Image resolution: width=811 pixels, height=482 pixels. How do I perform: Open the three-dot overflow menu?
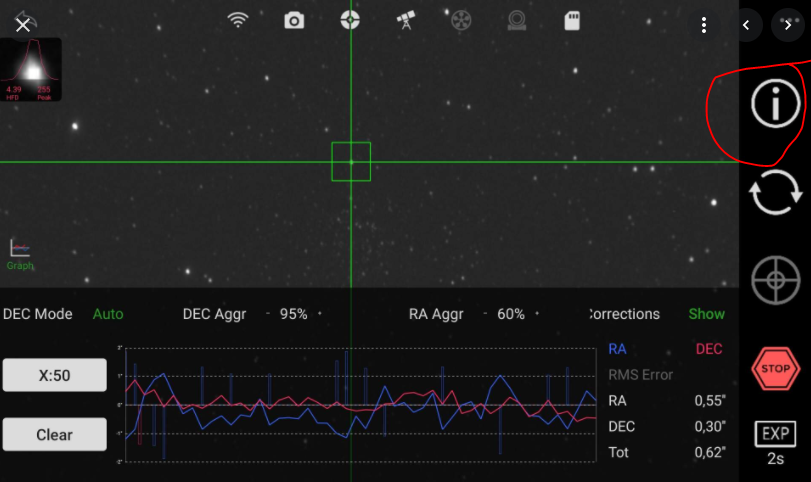pos(704,25)
